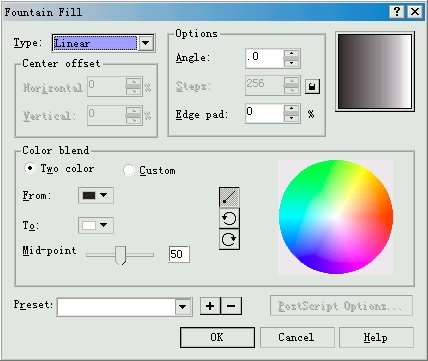Click the Angle input field
428x361 pixels.
[x=265, y=58]
